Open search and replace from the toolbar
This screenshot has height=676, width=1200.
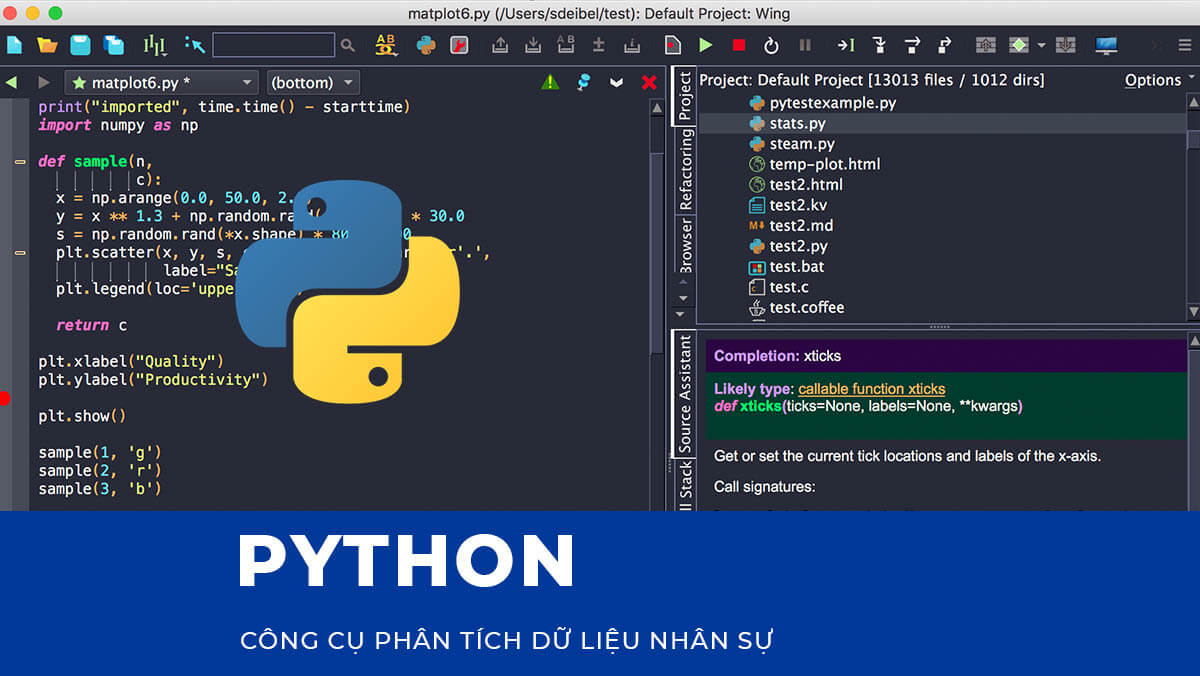[x=388, y=45]
